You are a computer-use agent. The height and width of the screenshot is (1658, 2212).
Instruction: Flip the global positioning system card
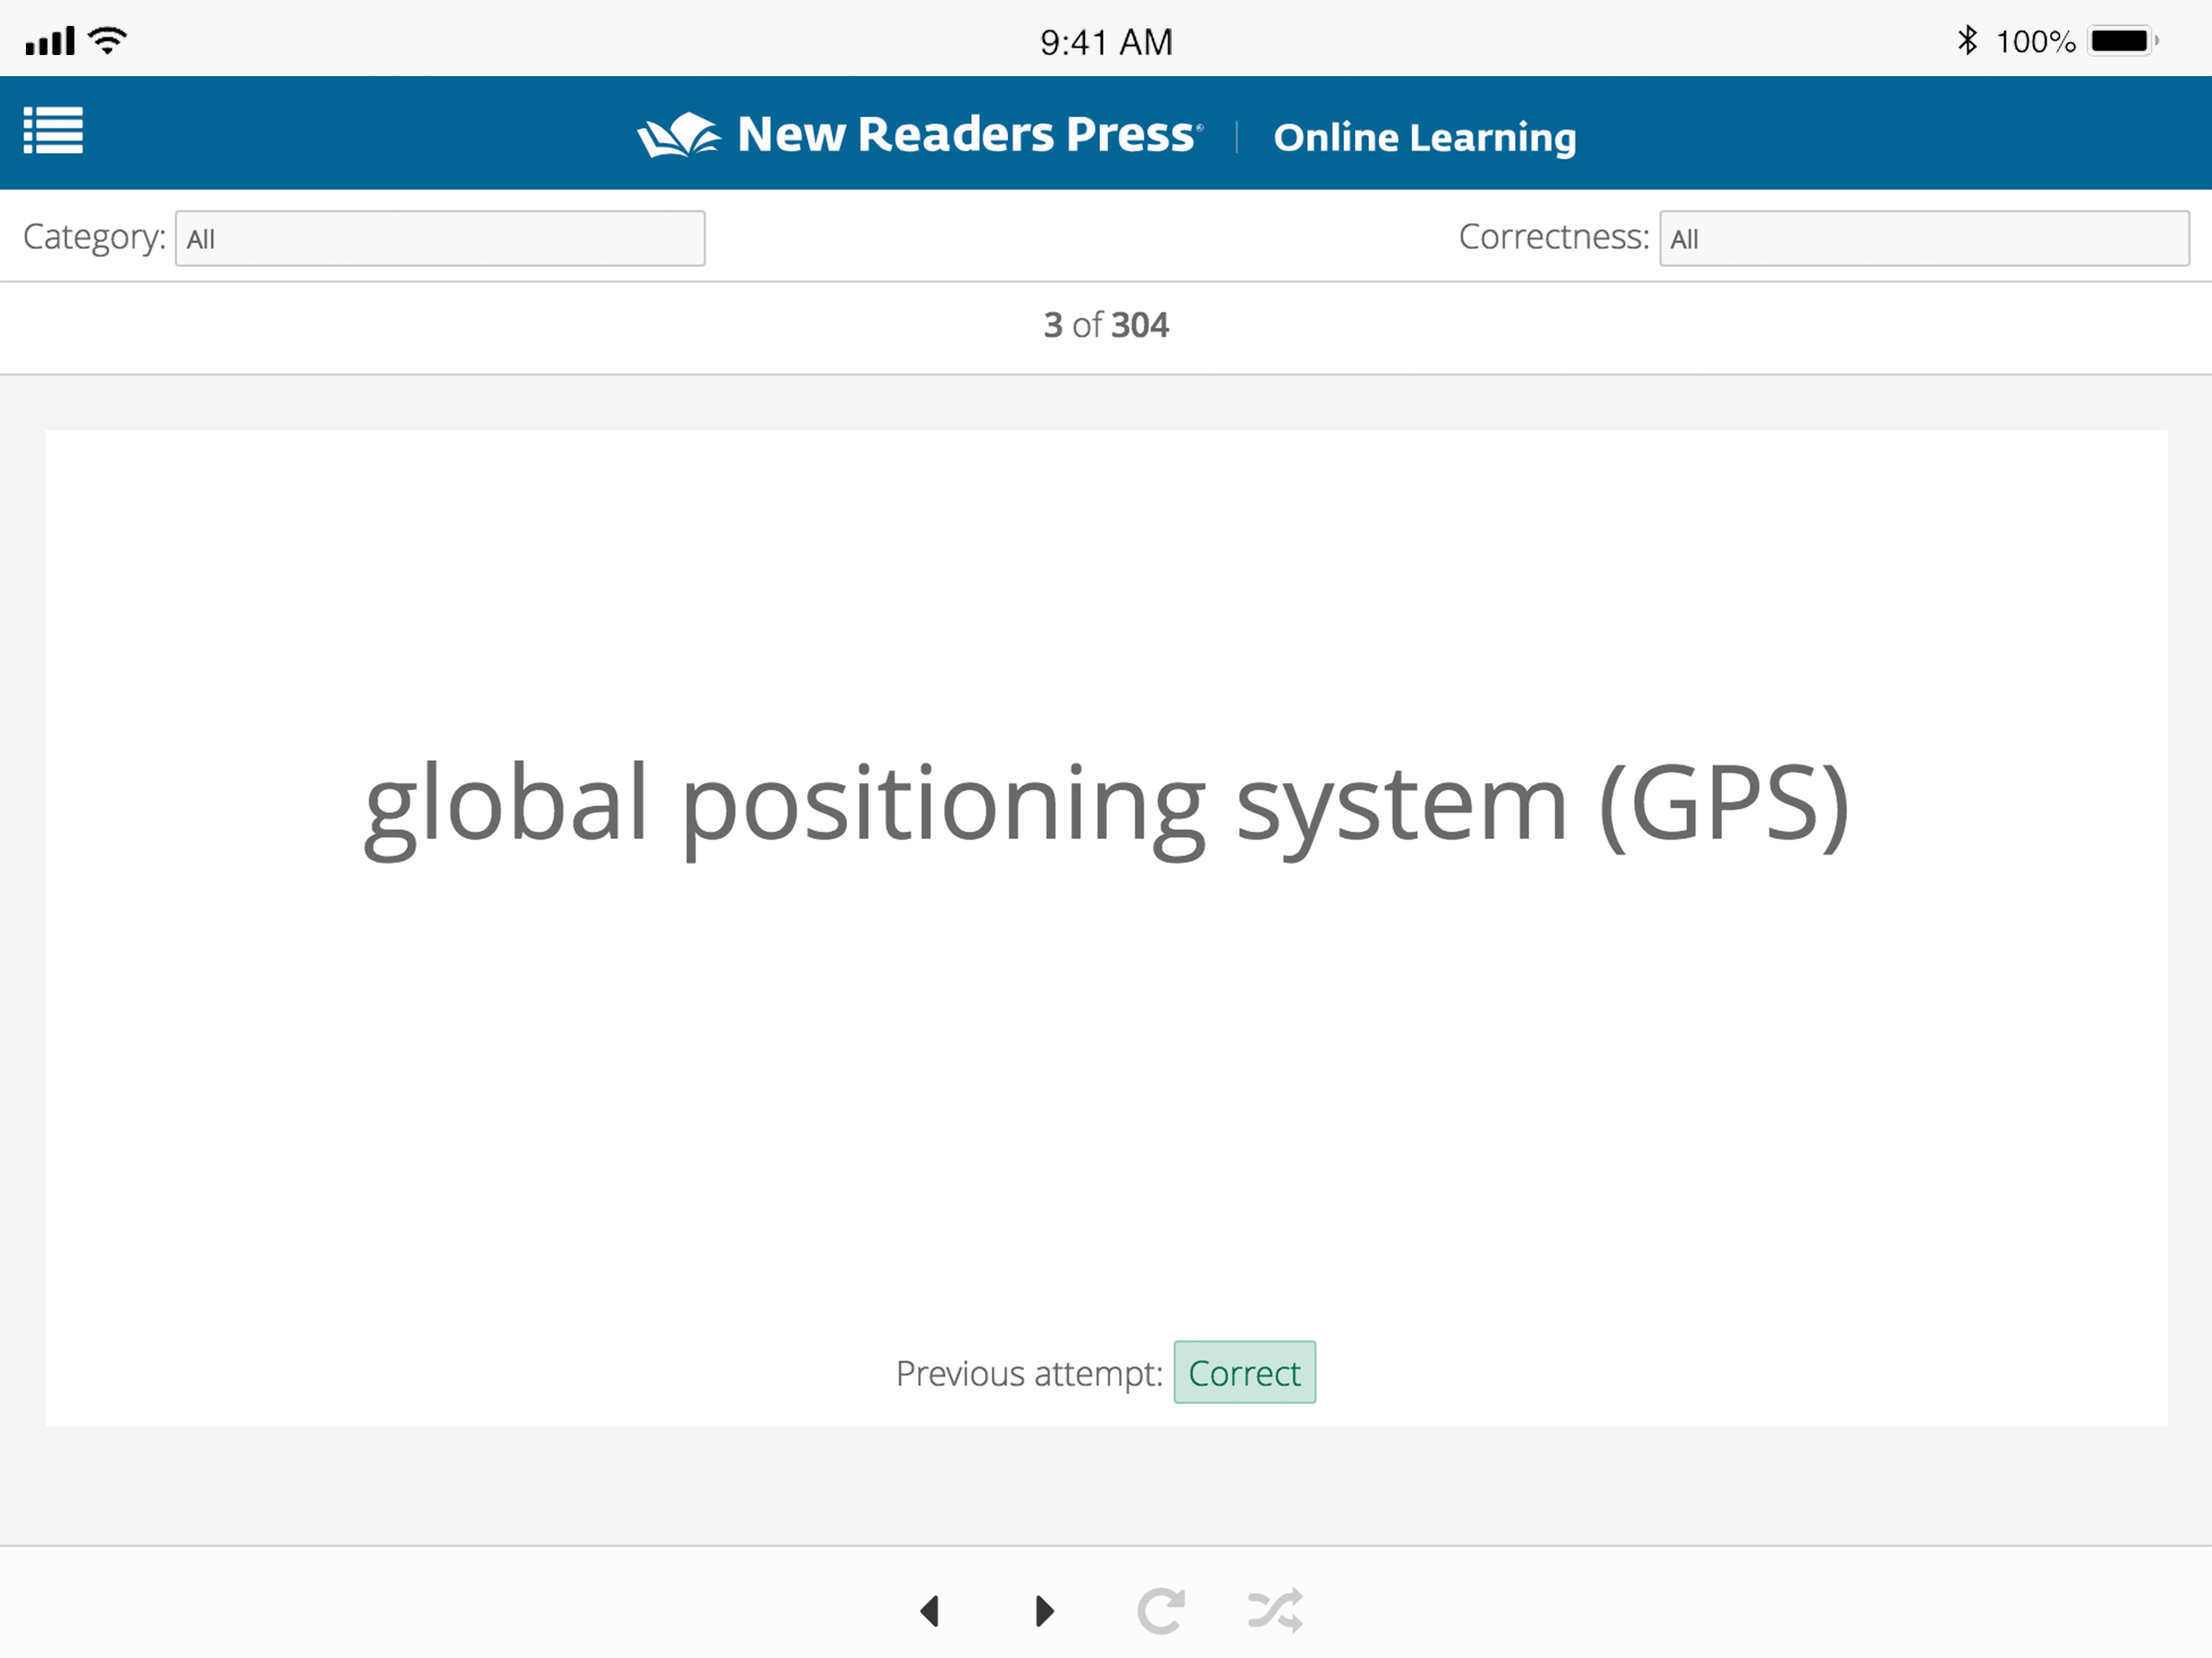pyautogui.click(x=1106, y=927)
